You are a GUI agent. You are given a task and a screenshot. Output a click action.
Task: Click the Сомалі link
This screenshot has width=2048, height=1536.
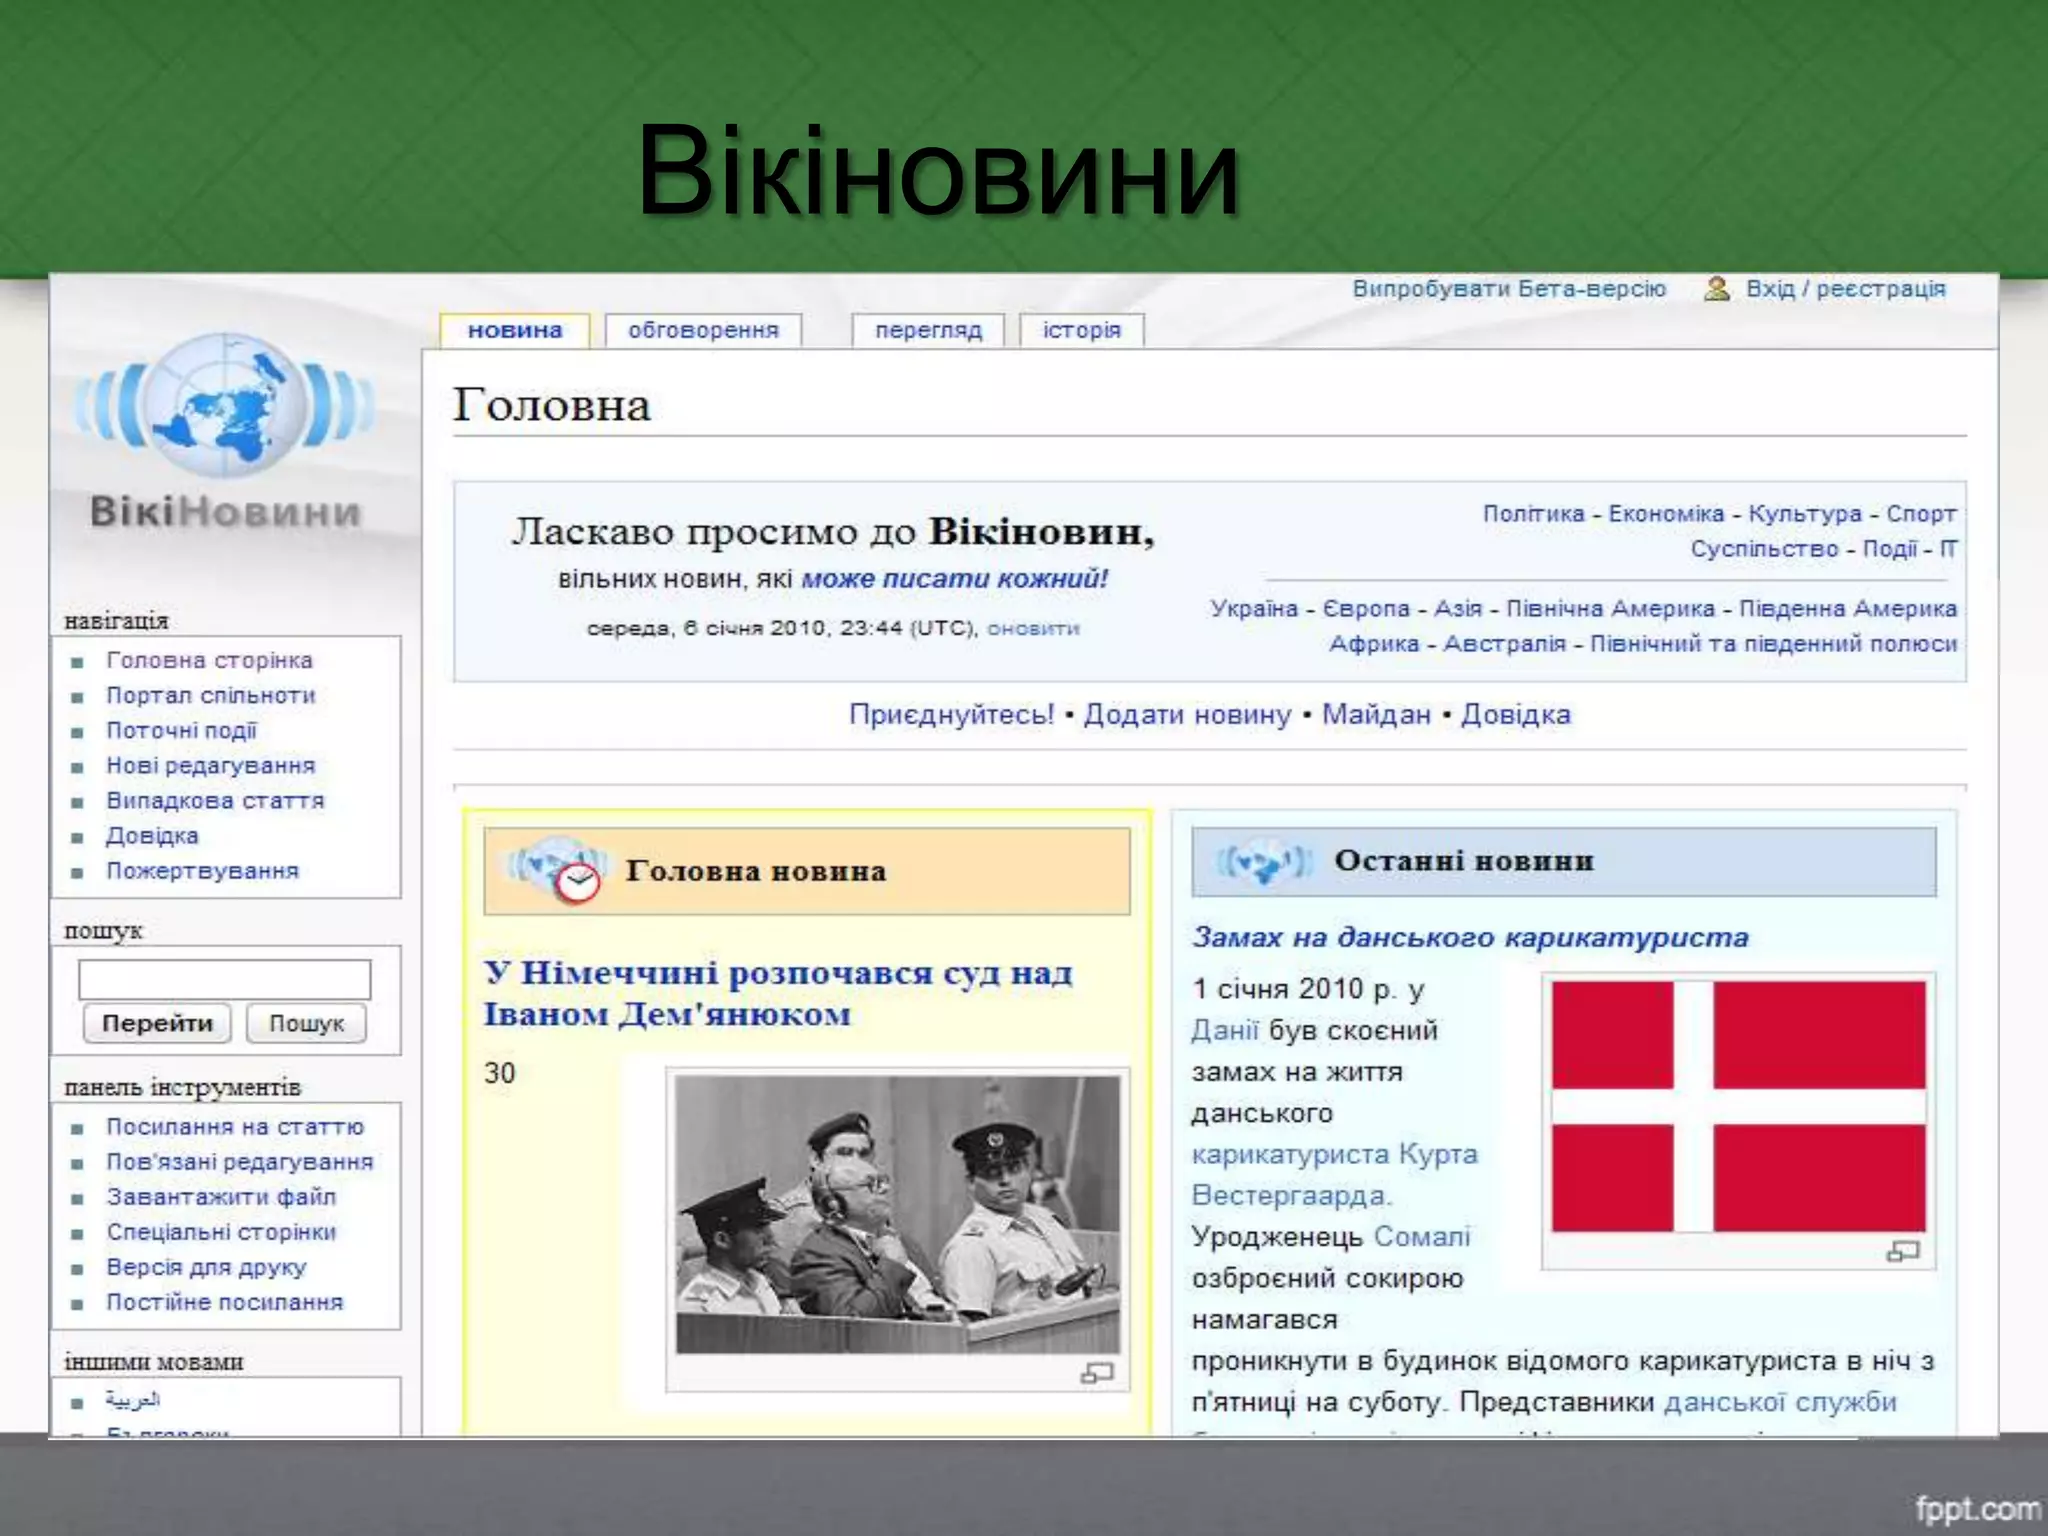pos(1422,1237)
